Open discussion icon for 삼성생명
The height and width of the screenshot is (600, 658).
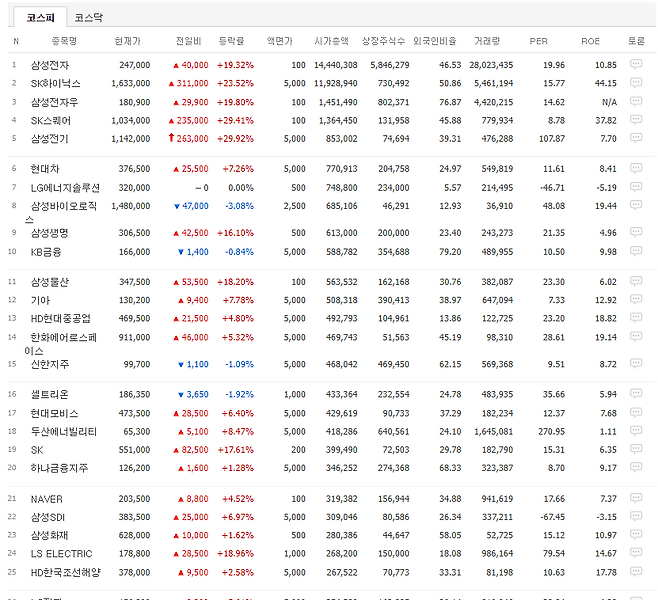pyautogui.click(x=636, y=232)
